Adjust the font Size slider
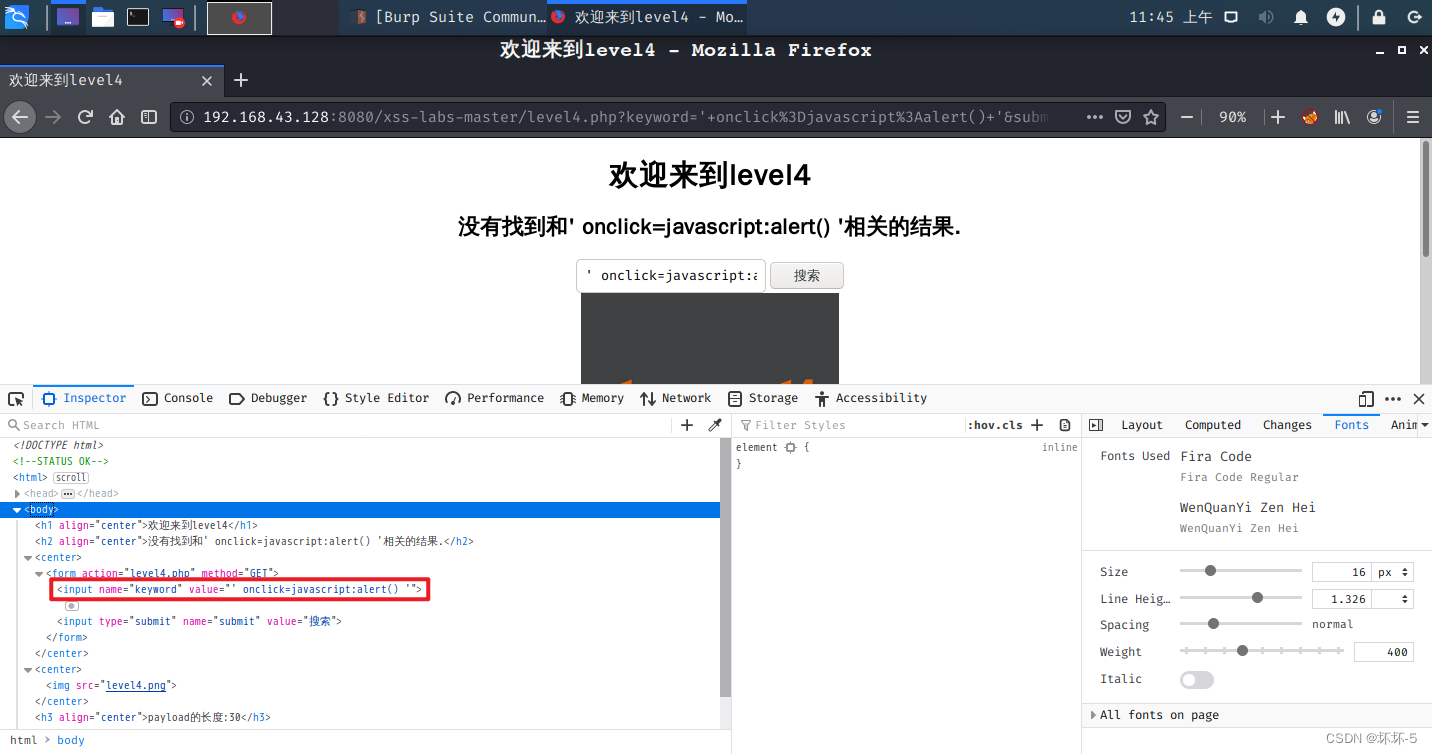 point(1240,571)
